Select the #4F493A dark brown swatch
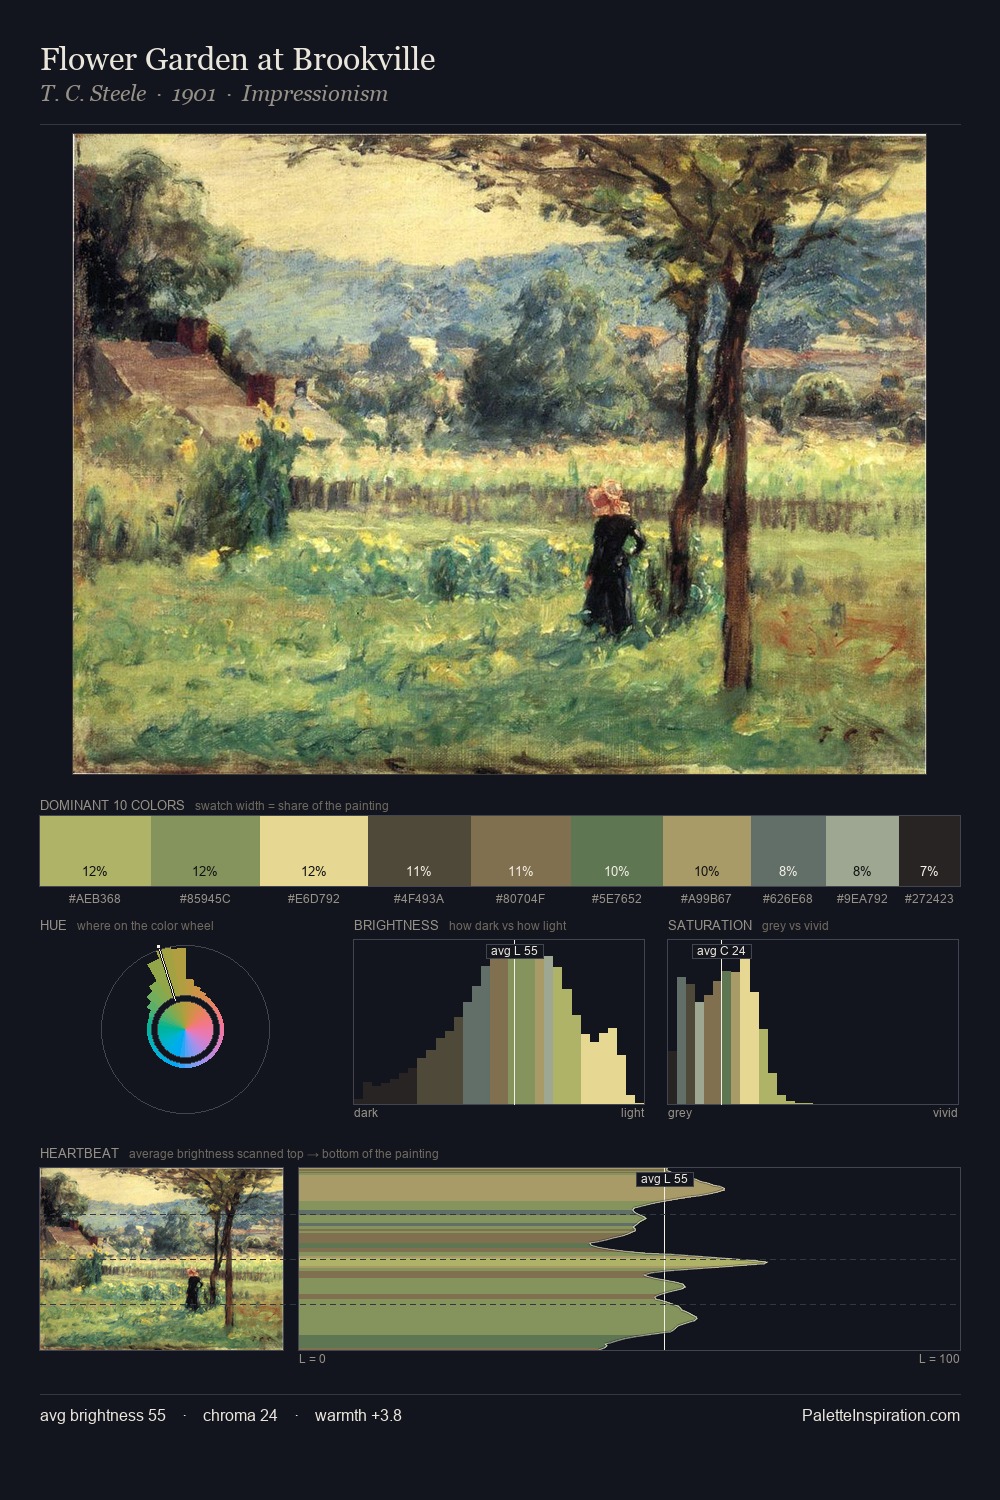This screenshot has width=1000, height=1500. [x=419, y=851]
